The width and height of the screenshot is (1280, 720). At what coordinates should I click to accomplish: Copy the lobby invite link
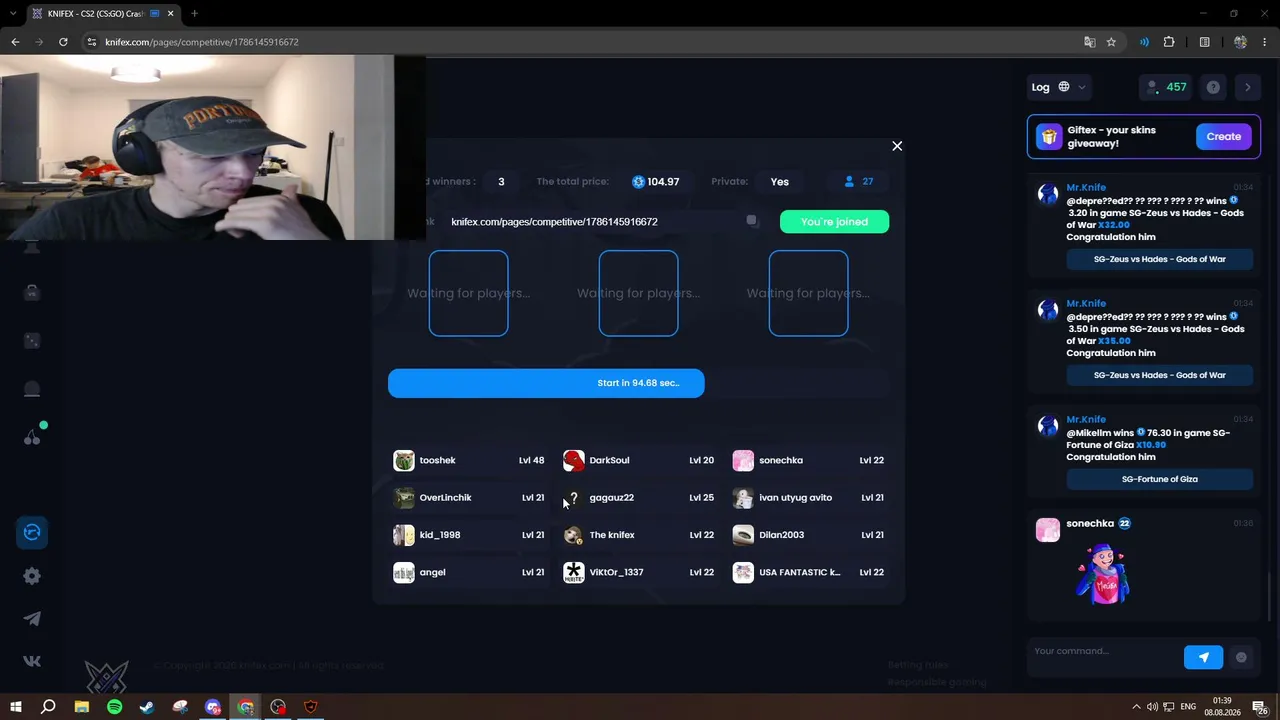coord(753,221)
